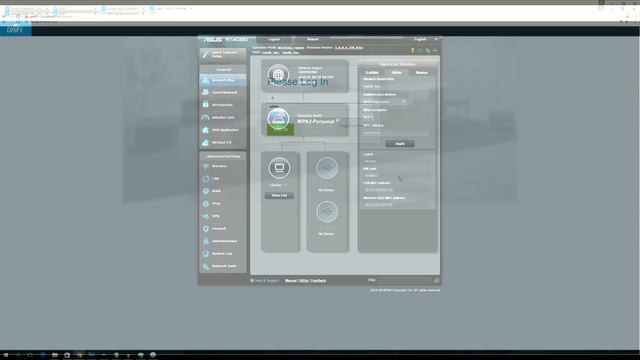The height and width of the screenshot is (360, 640).
Task: Click the Apply button
Action: [x=400, y=144]
